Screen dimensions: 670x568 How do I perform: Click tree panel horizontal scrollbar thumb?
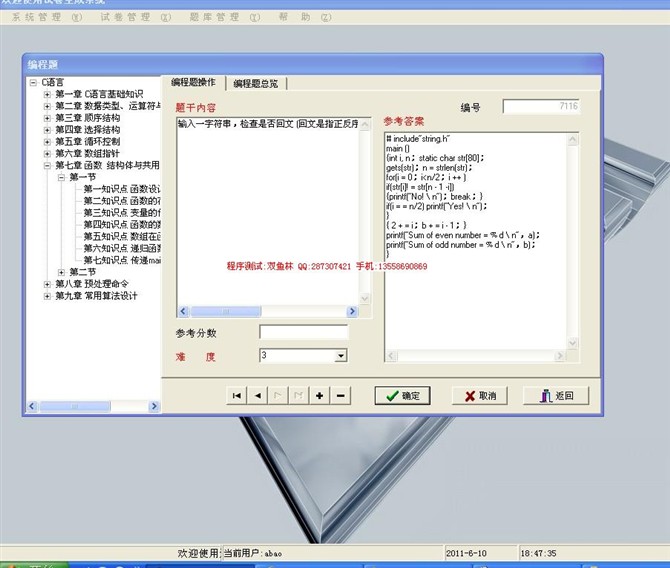pos(75,406)
